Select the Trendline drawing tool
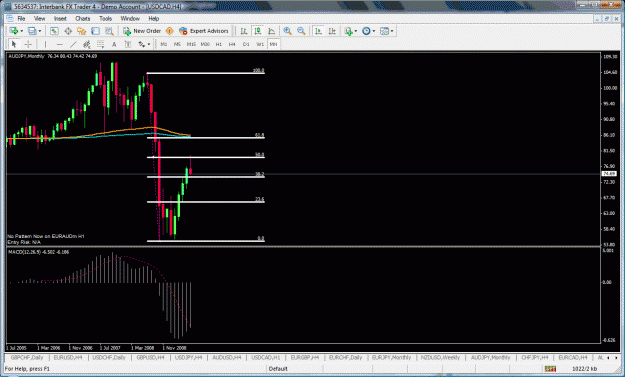The width and height of the screenshot is (625, 377). point(73,44)
